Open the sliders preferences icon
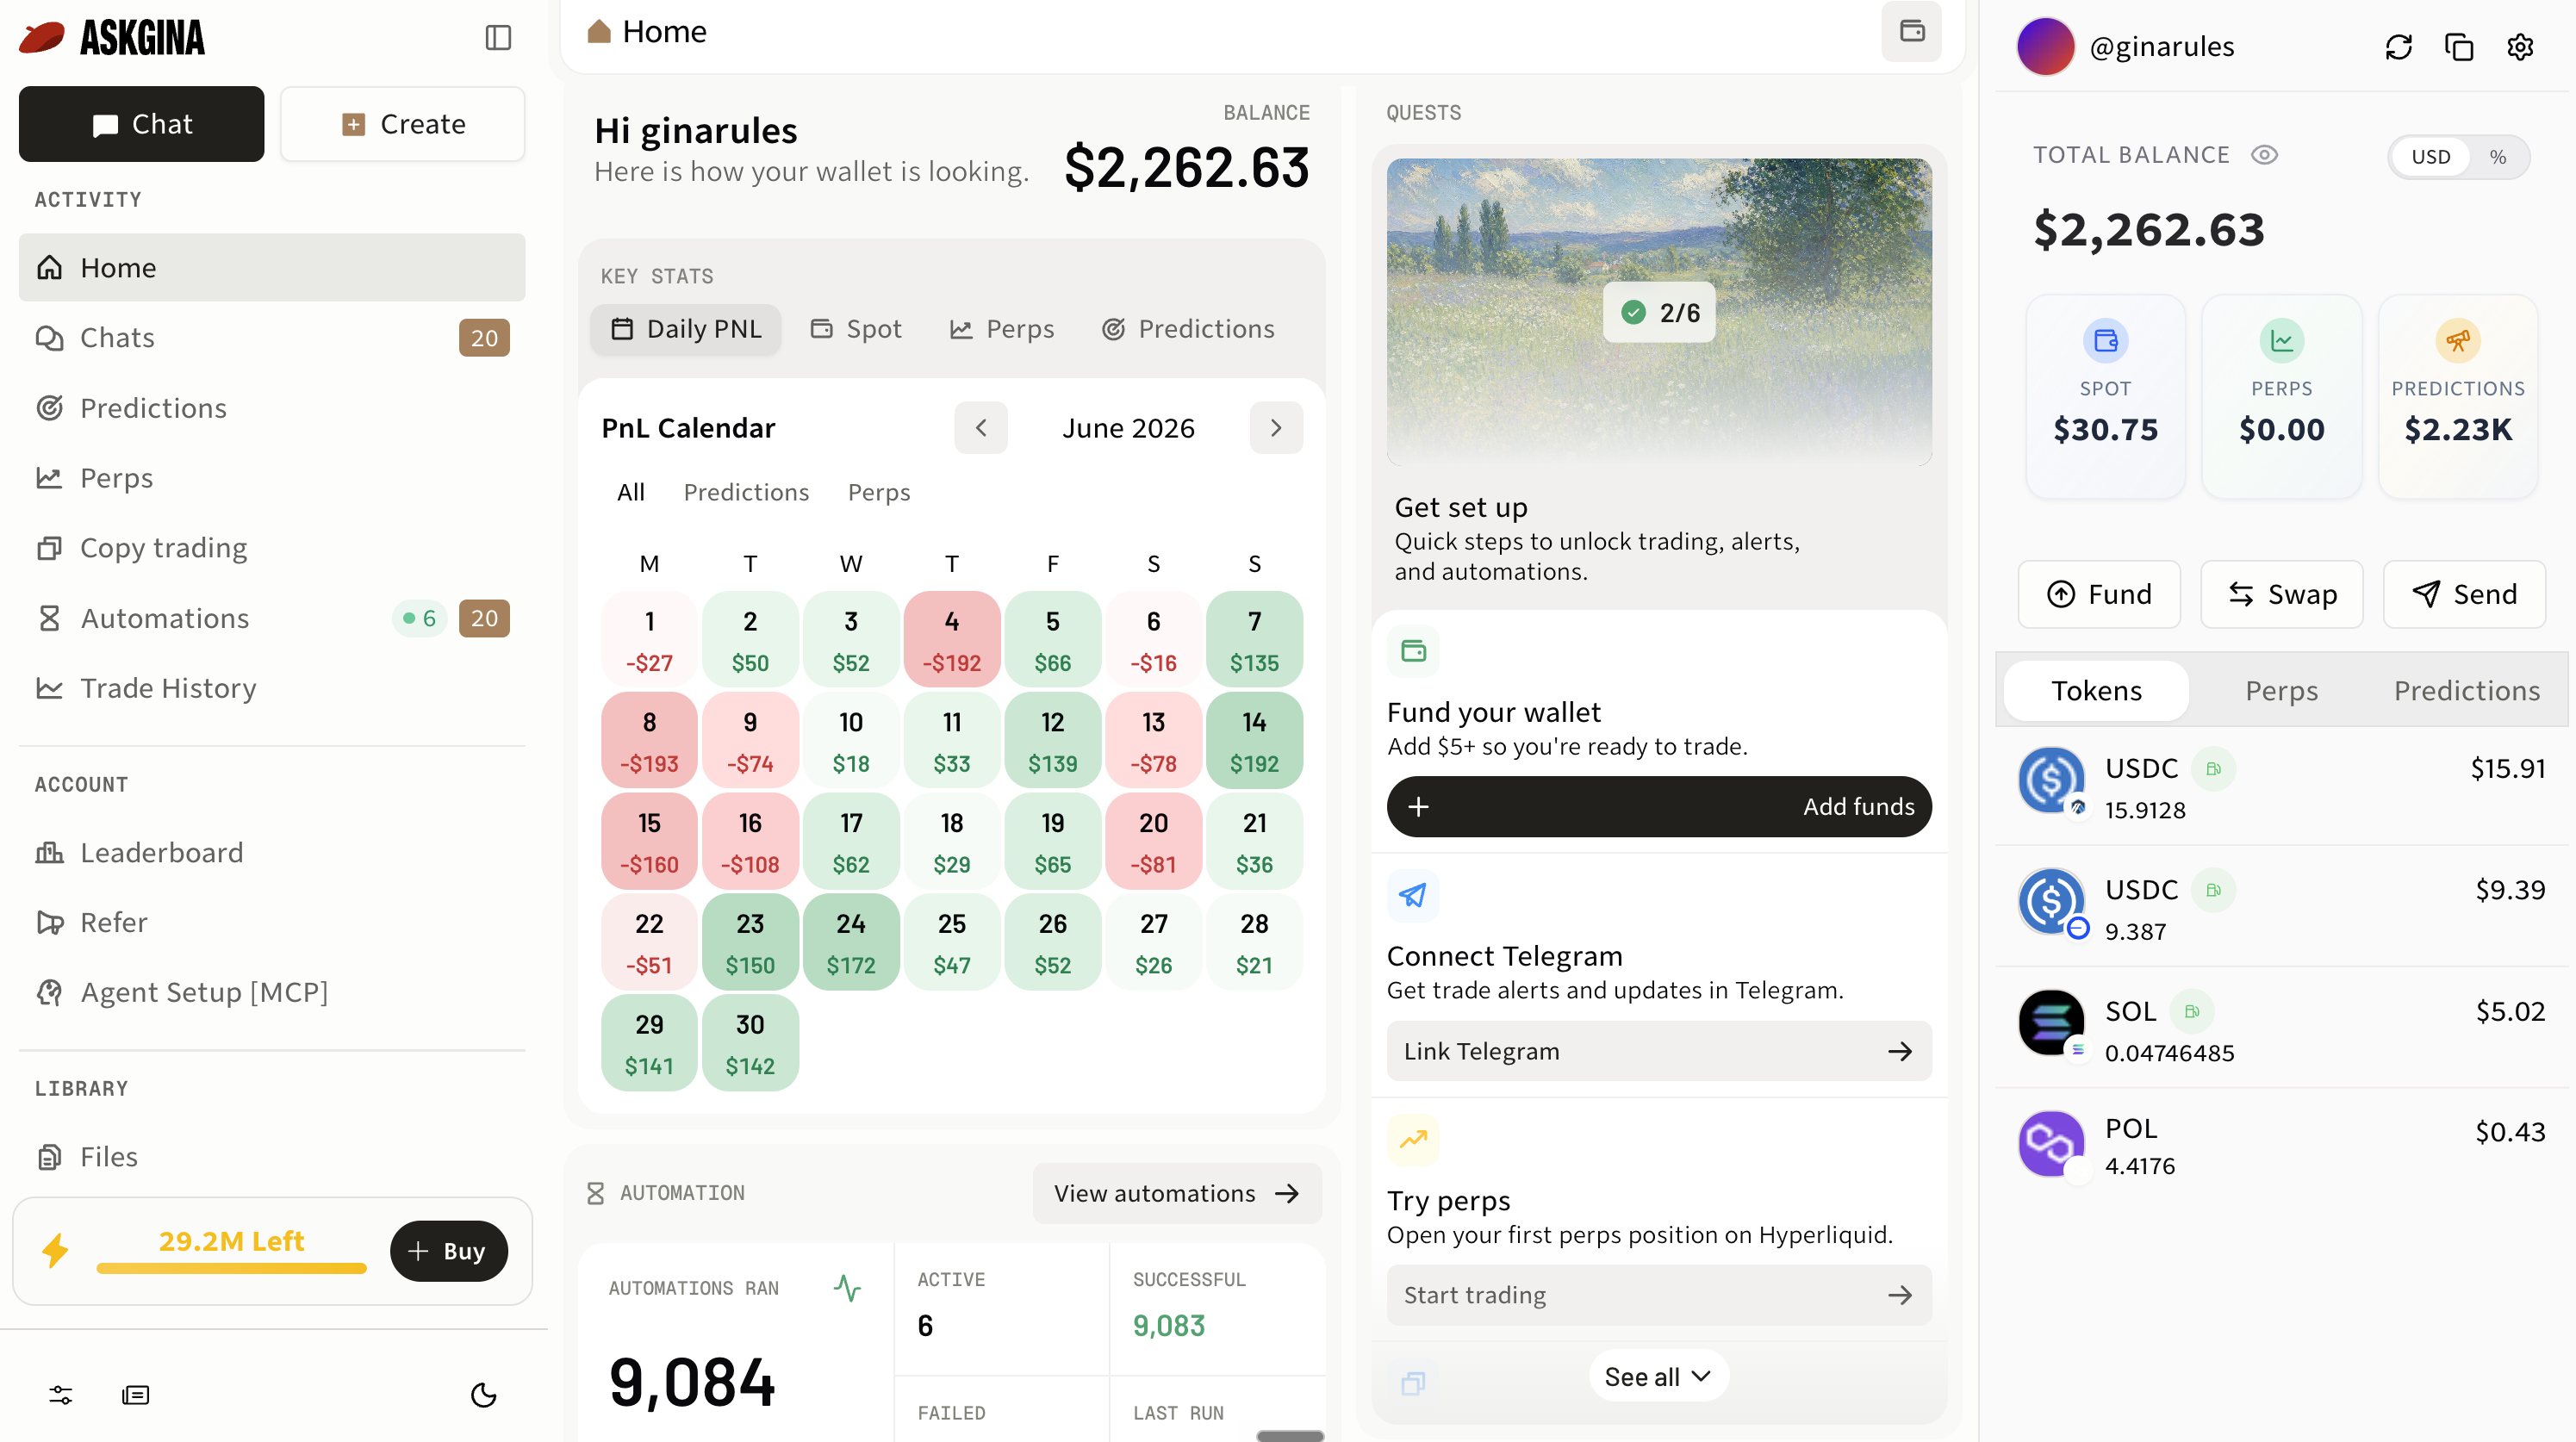 tap(61, 1394)
